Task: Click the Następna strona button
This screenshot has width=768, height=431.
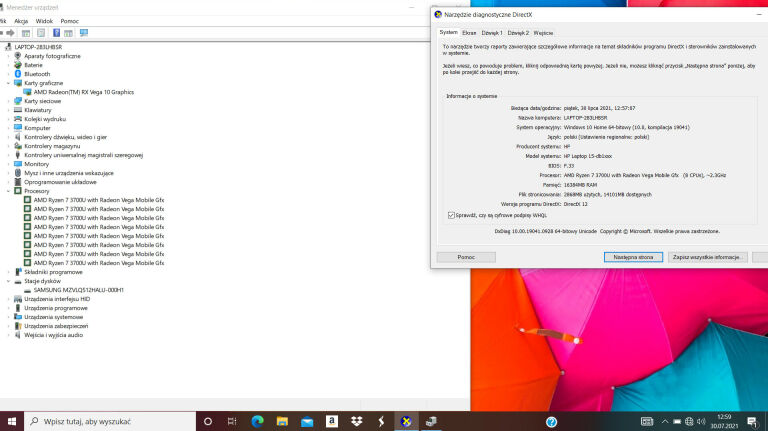Action: (633, 257)
